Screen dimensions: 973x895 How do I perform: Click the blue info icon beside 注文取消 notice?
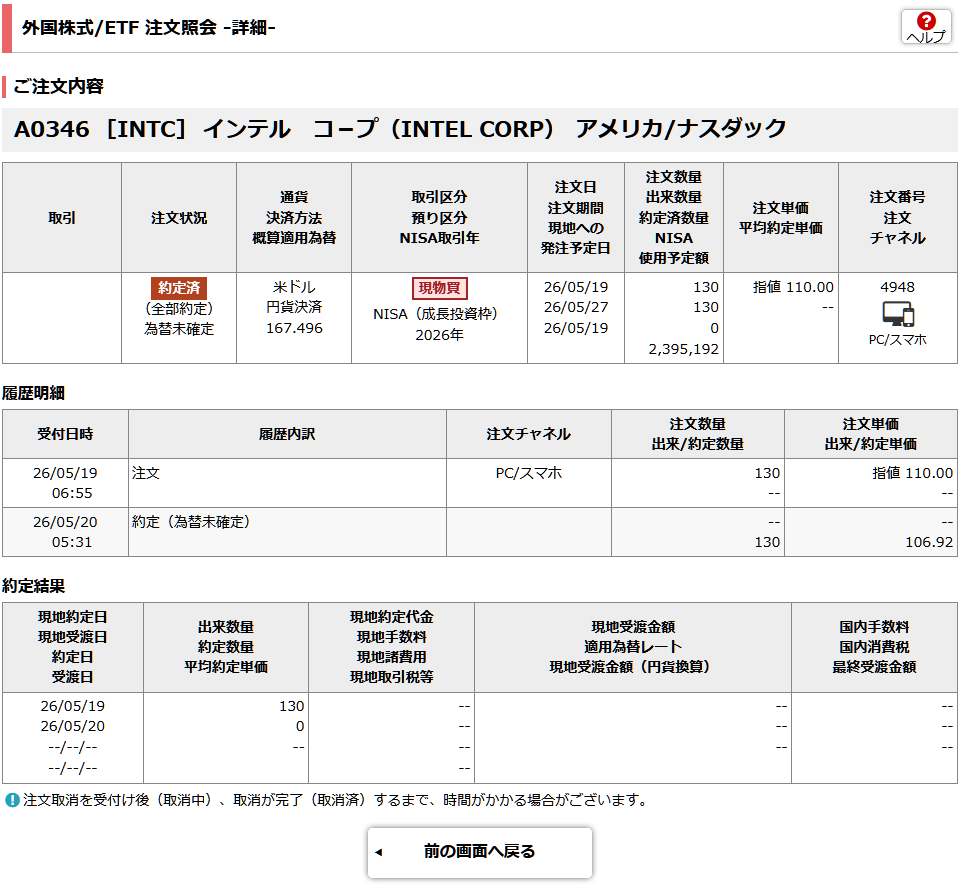(x=12, y=800)
